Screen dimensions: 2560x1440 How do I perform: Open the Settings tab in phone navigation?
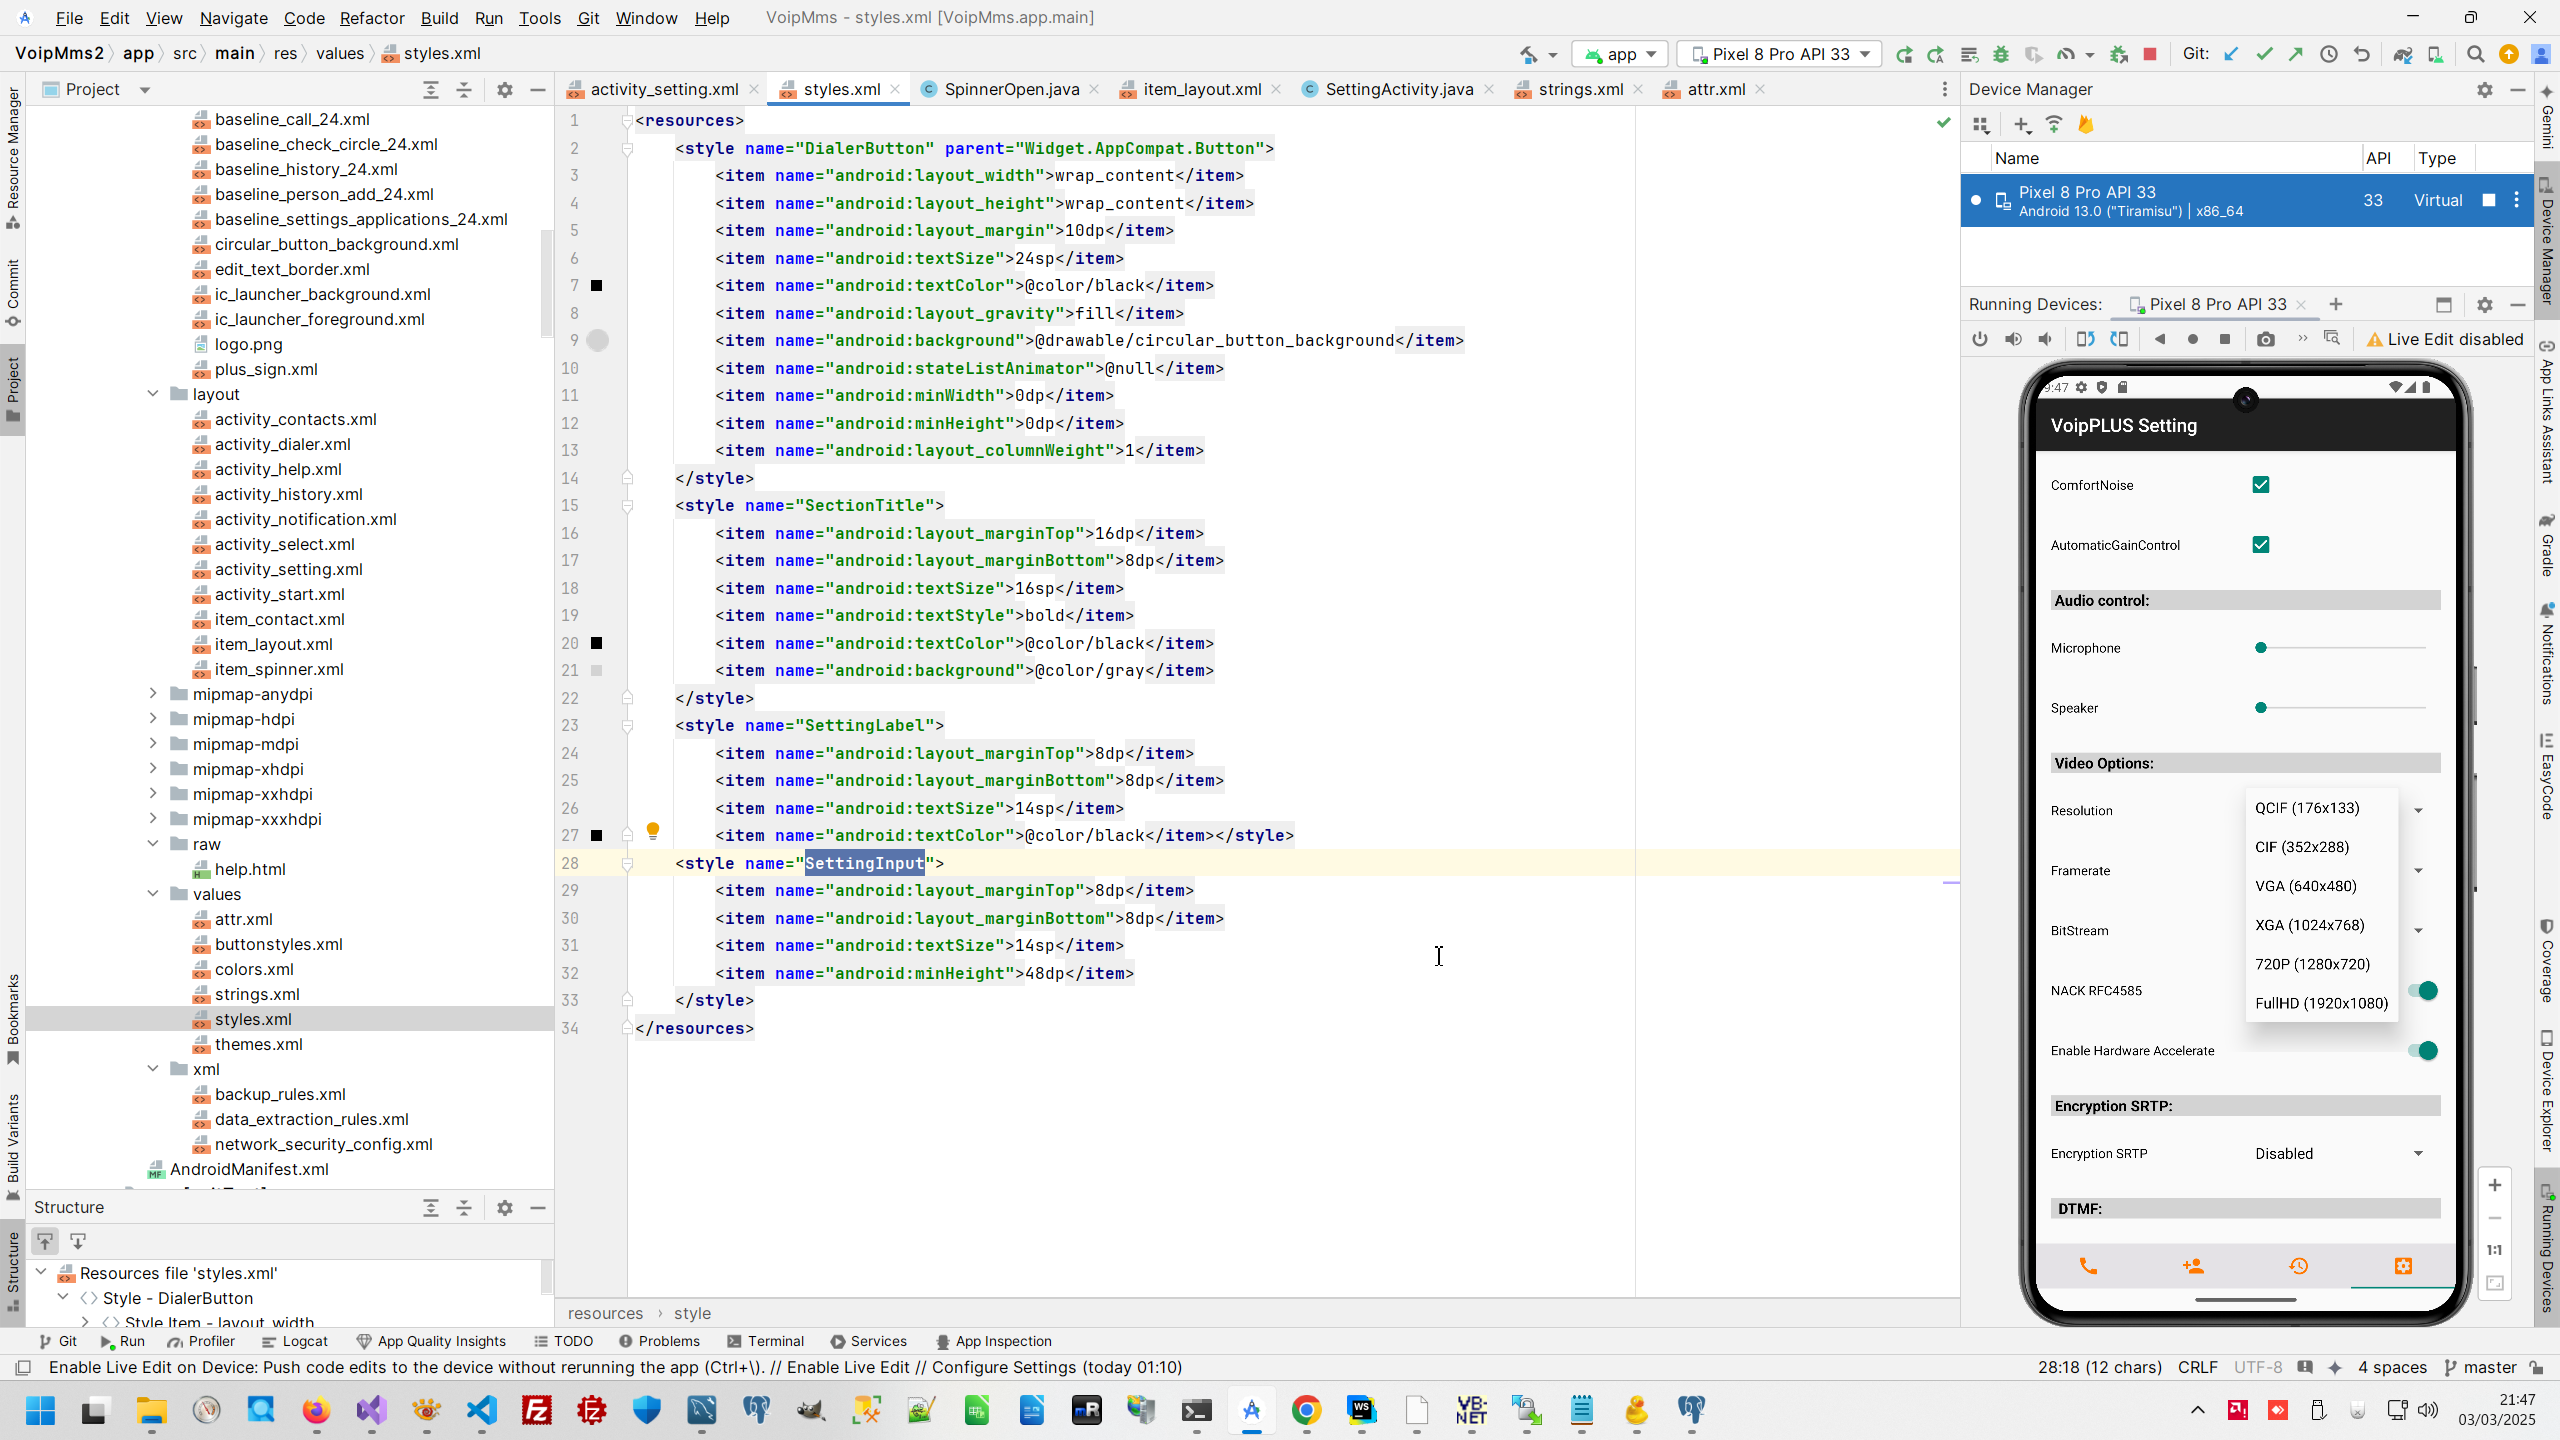click(x=2403, y=1266)
